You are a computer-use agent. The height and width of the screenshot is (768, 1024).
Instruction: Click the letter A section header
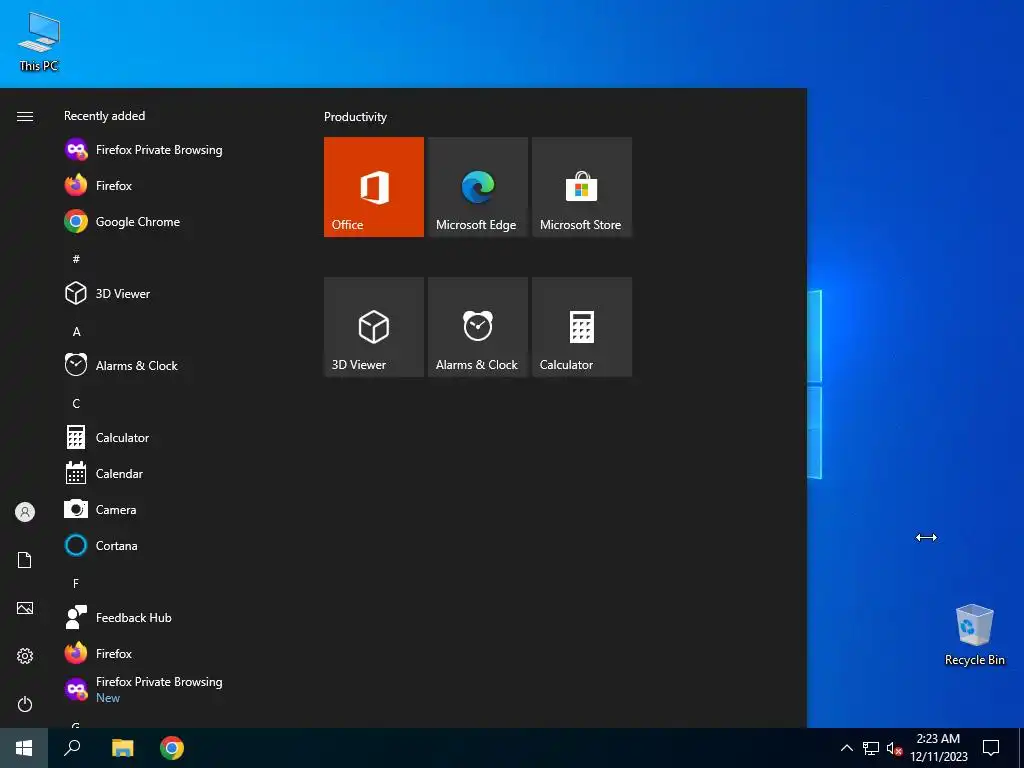(76, 331)
